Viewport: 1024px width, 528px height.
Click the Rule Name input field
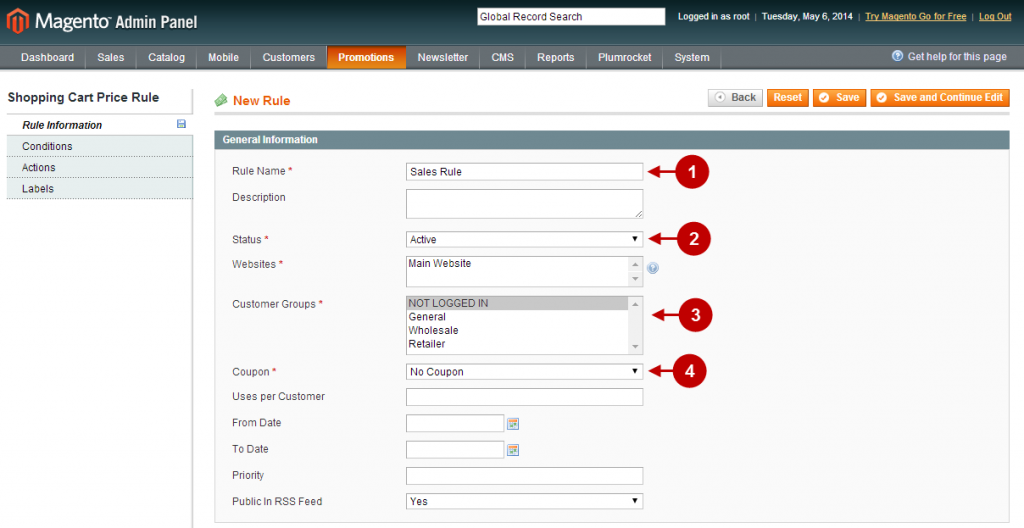tap(524, 172)
